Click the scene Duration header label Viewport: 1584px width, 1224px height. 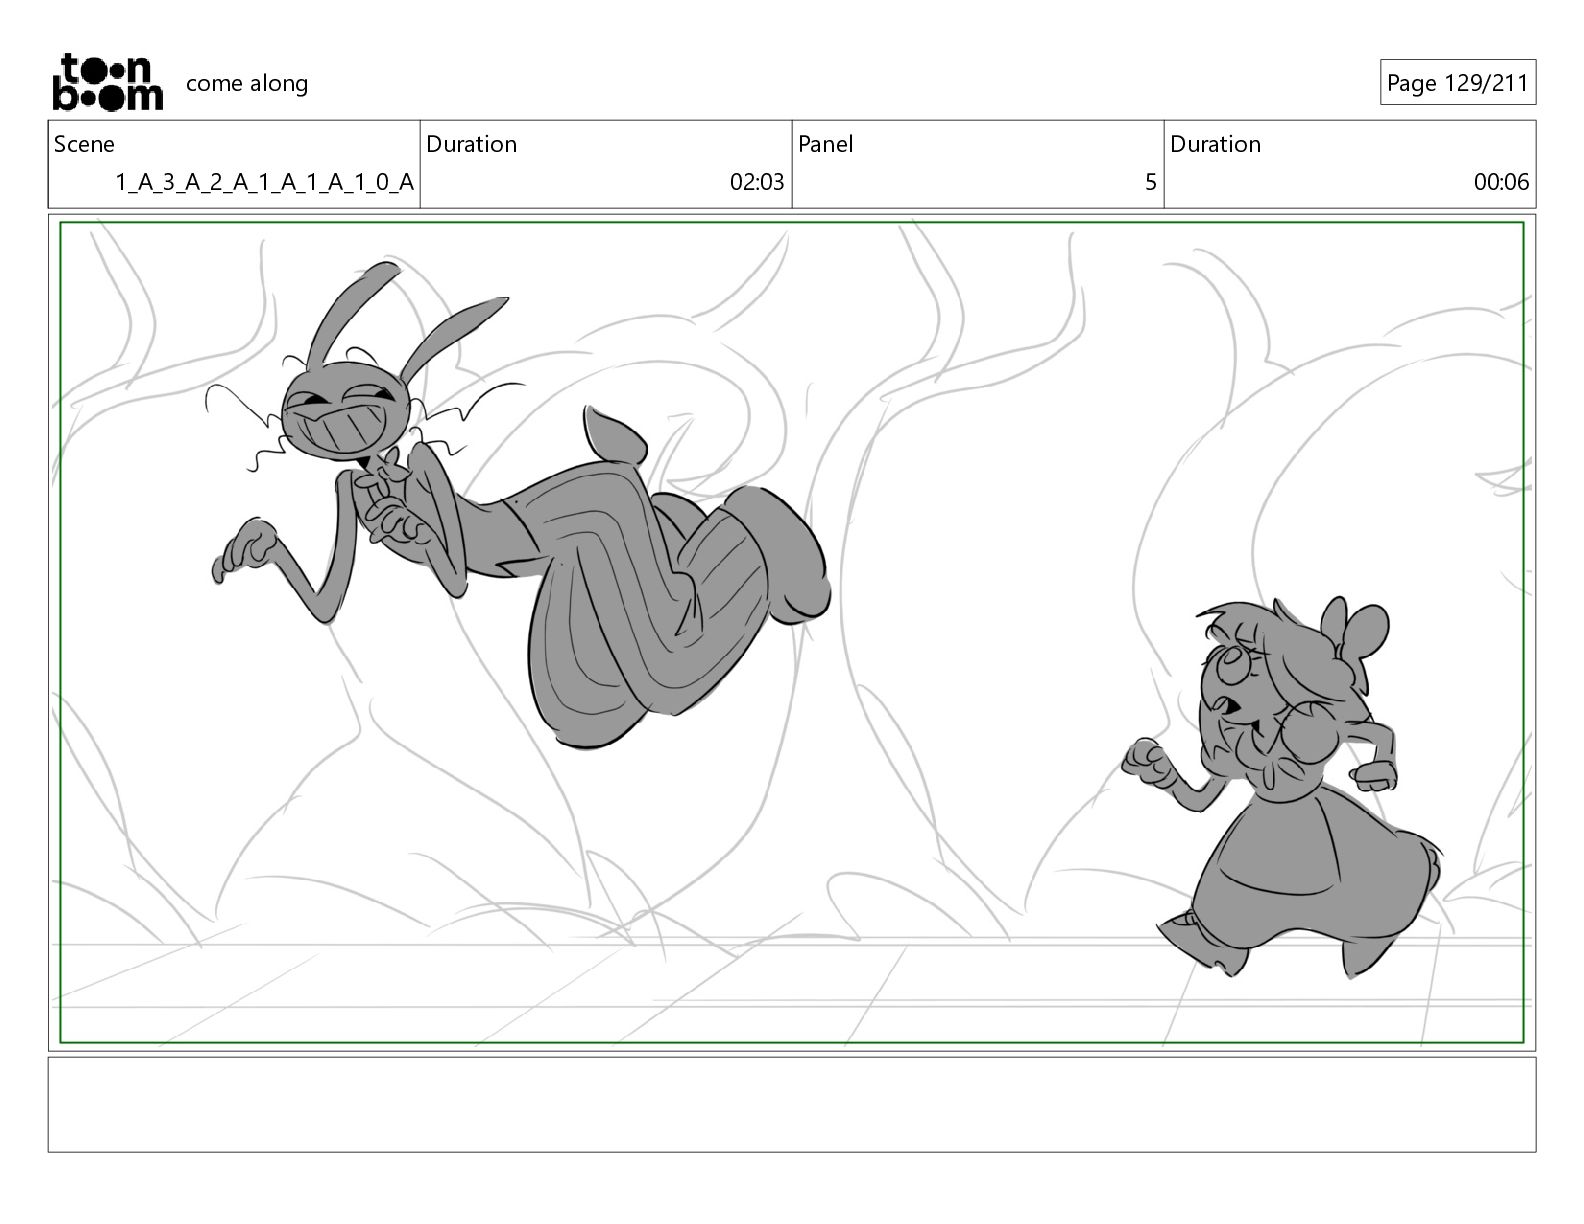point(471,144)
